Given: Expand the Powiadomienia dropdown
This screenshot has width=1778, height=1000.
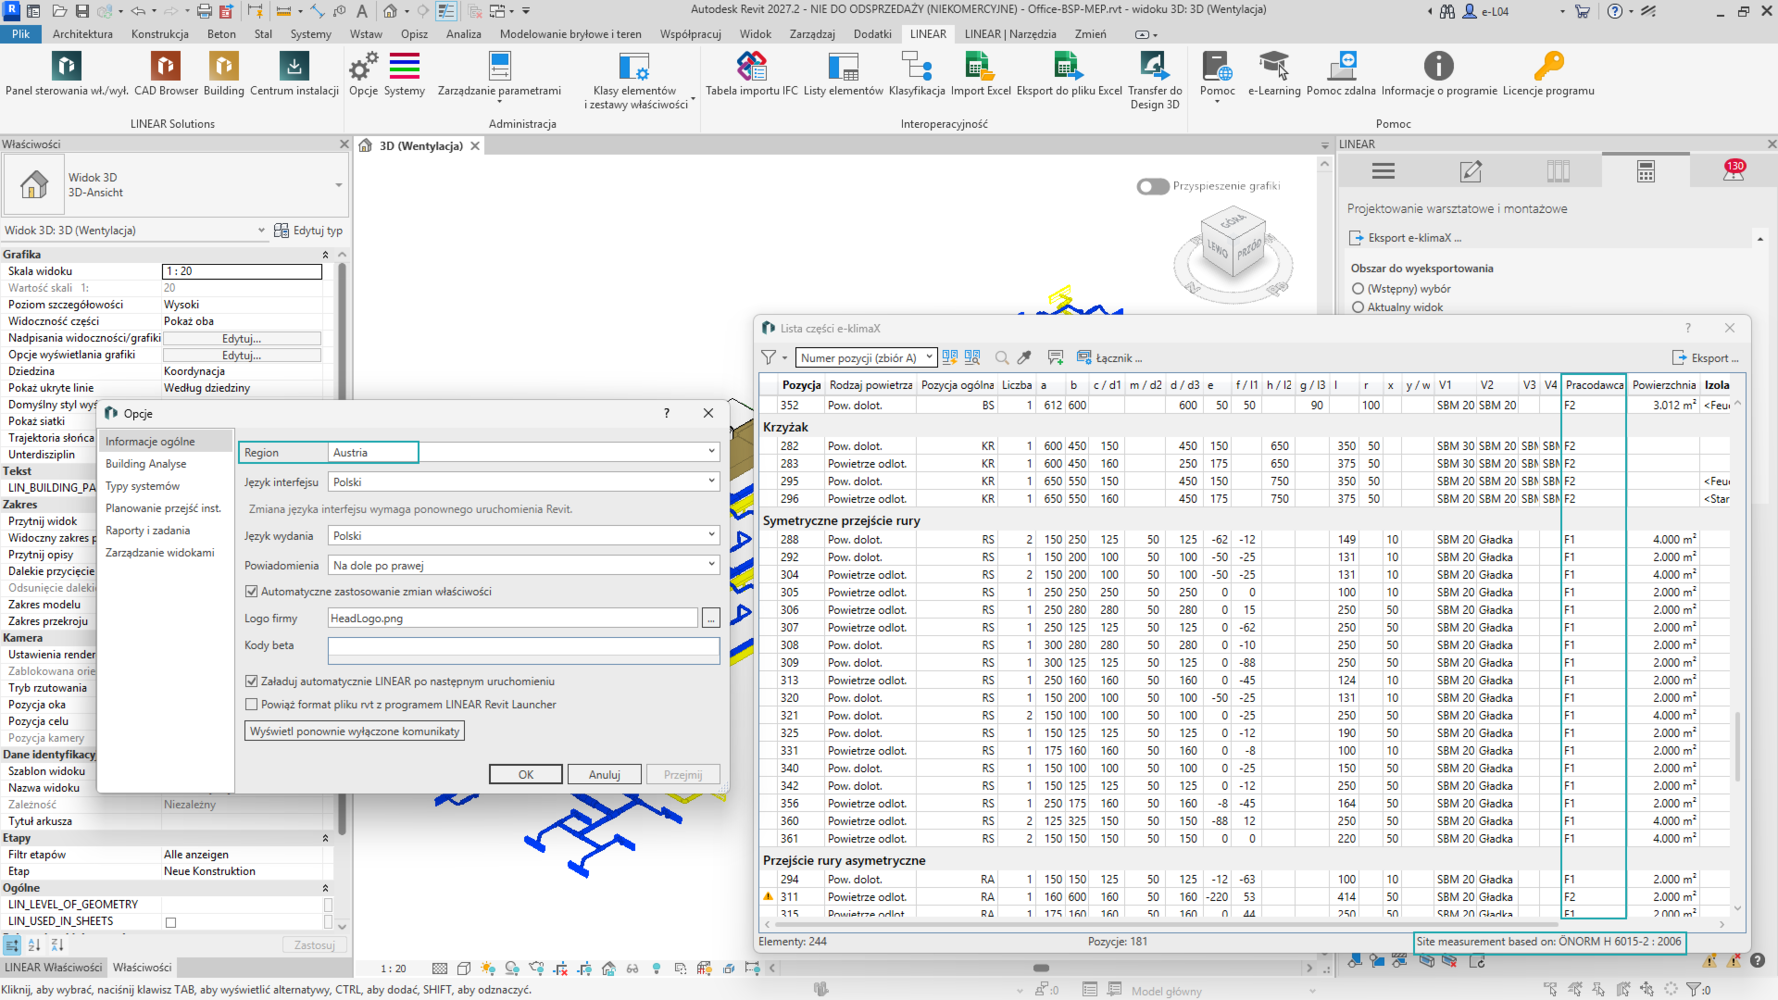Looking at the screenshot, I should (523, 565).
